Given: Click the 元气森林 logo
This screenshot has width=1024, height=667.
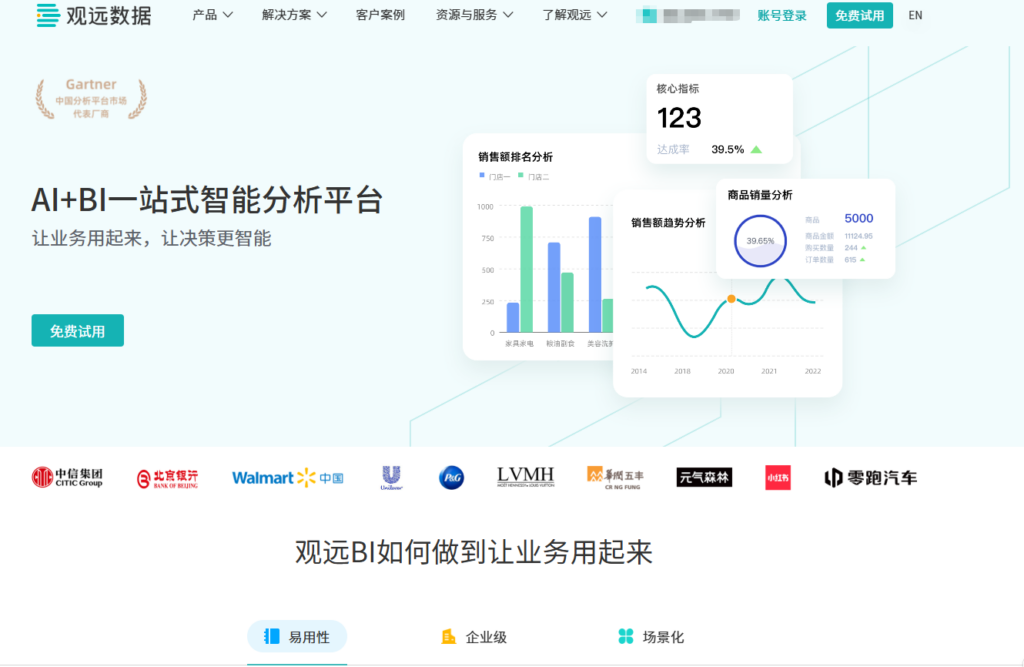Looking at the screenshot, I should coord(704,478).
